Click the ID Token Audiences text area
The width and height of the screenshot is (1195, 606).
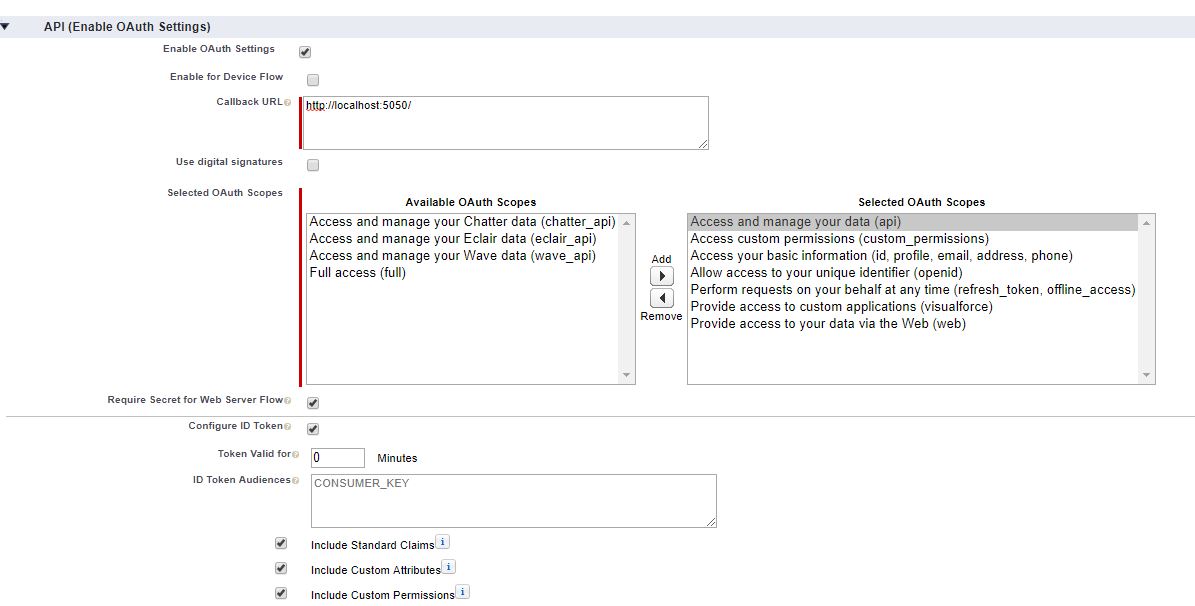click(514, 501)
